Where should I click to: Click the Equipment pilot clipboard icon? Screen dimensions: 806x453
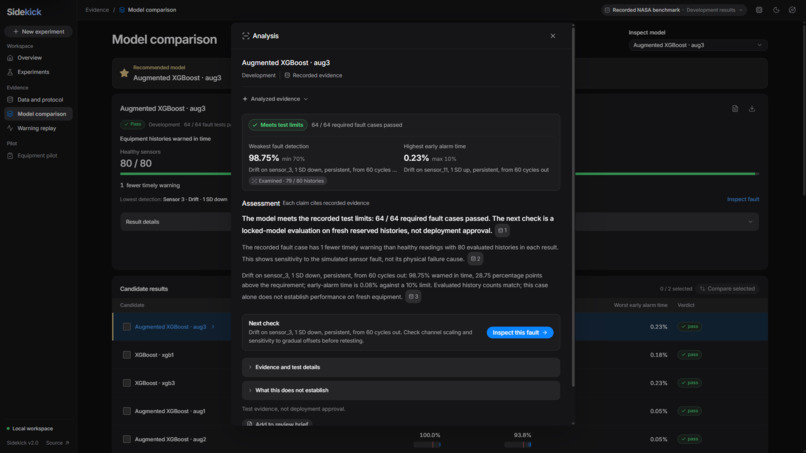pyautogui.click(x=10, y=155)
